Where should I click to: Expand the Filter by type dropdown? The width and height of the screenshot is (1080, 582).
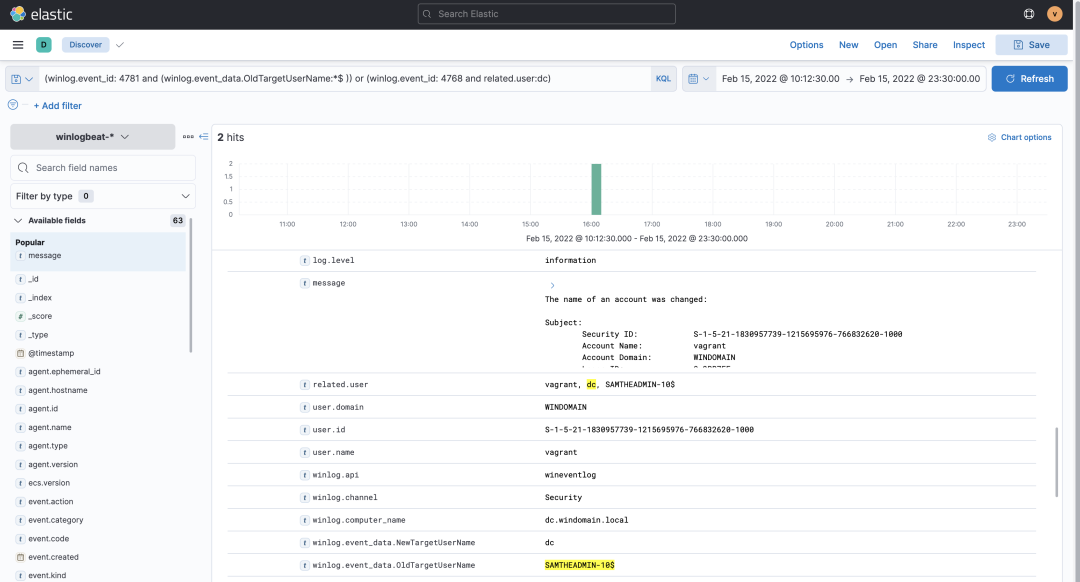tap(103, 196)
